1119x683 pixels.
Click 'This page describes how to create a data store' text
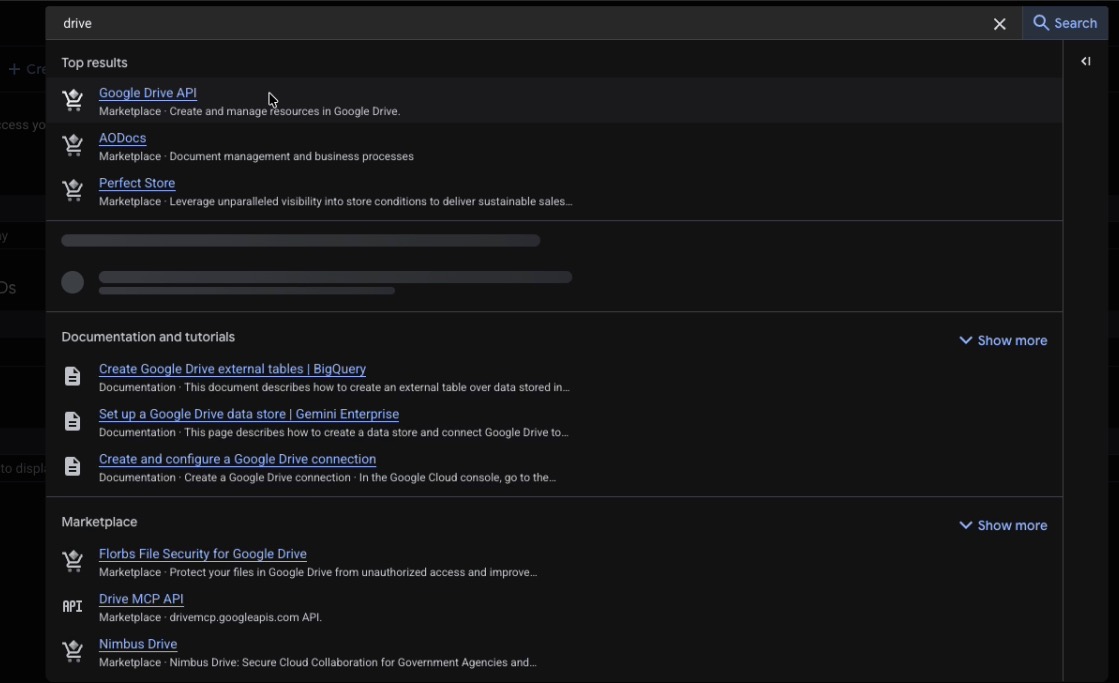[x=376, y=432]
